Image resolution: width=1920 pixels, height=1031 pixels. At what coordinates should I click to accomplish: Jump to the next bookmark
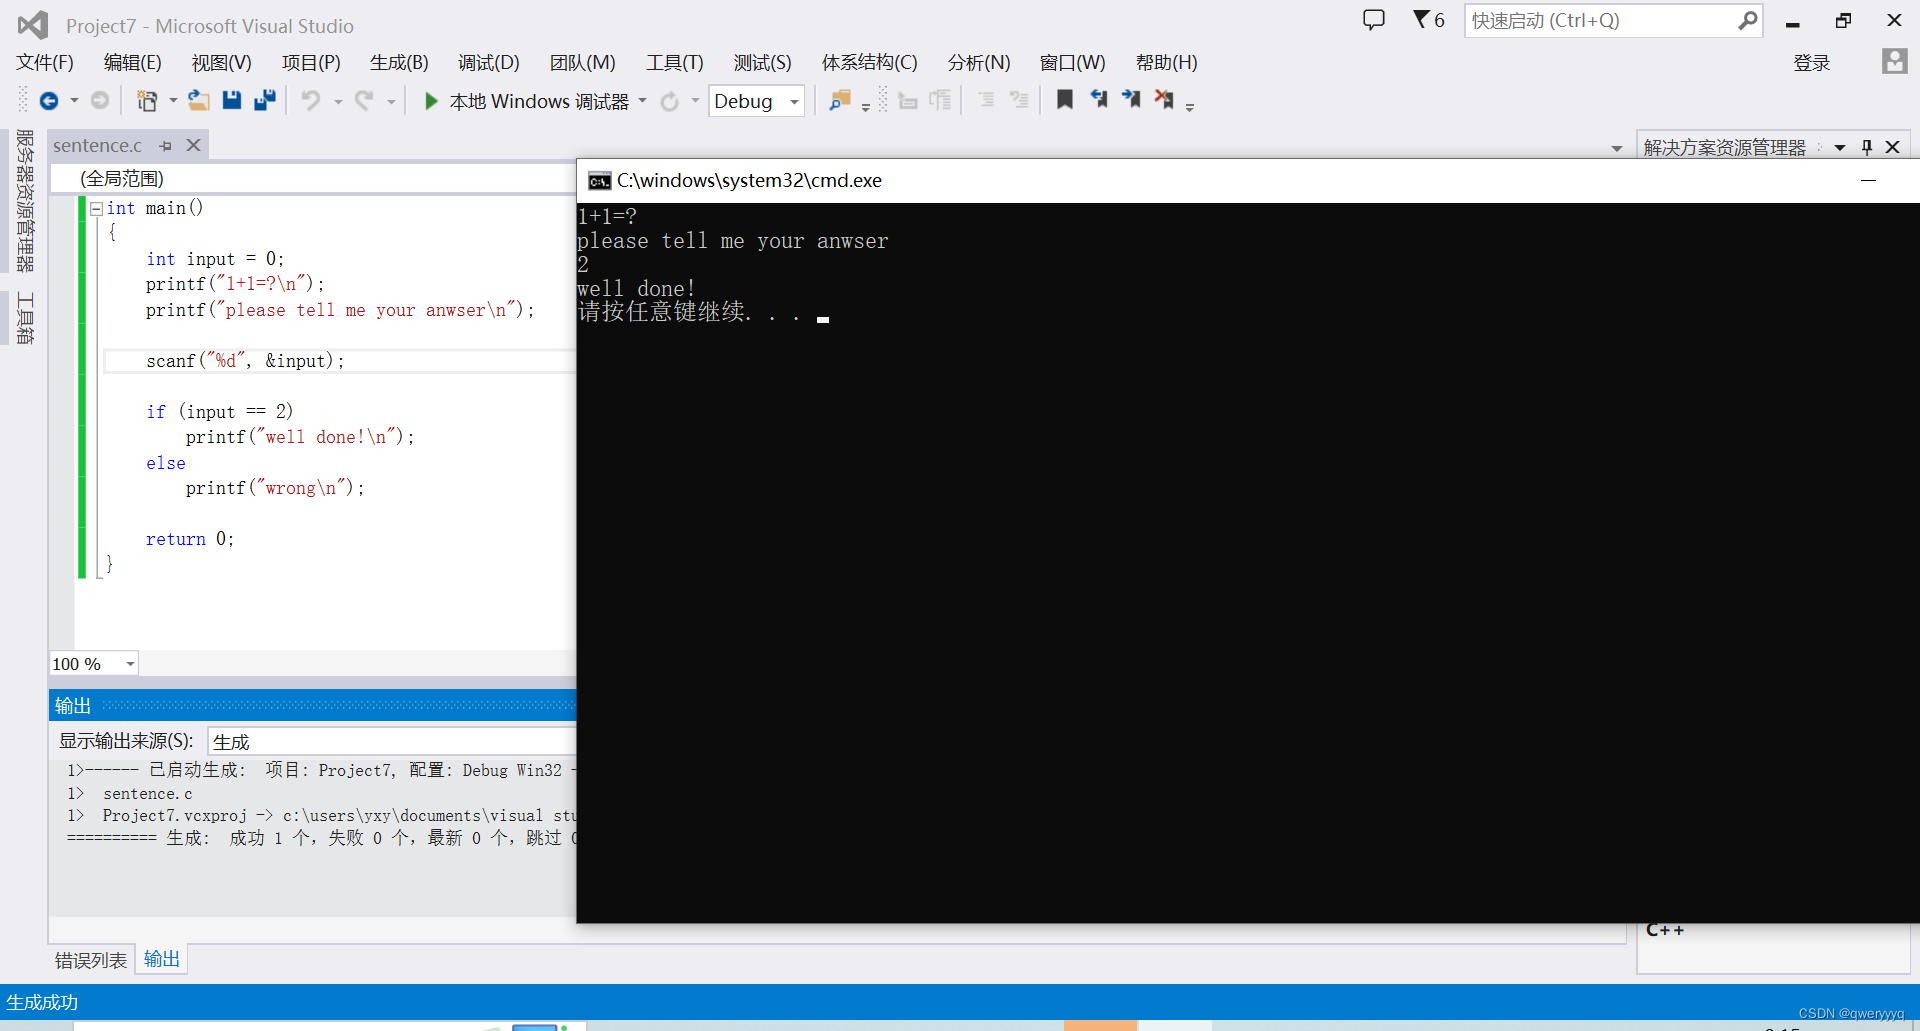coord(1132,100)
